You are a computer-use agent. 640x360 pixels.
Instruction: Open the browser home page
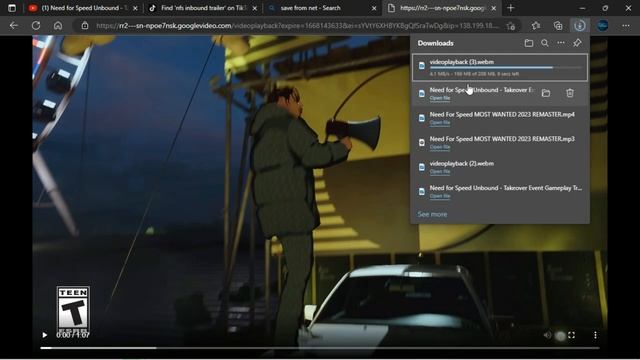click(58, 25)
